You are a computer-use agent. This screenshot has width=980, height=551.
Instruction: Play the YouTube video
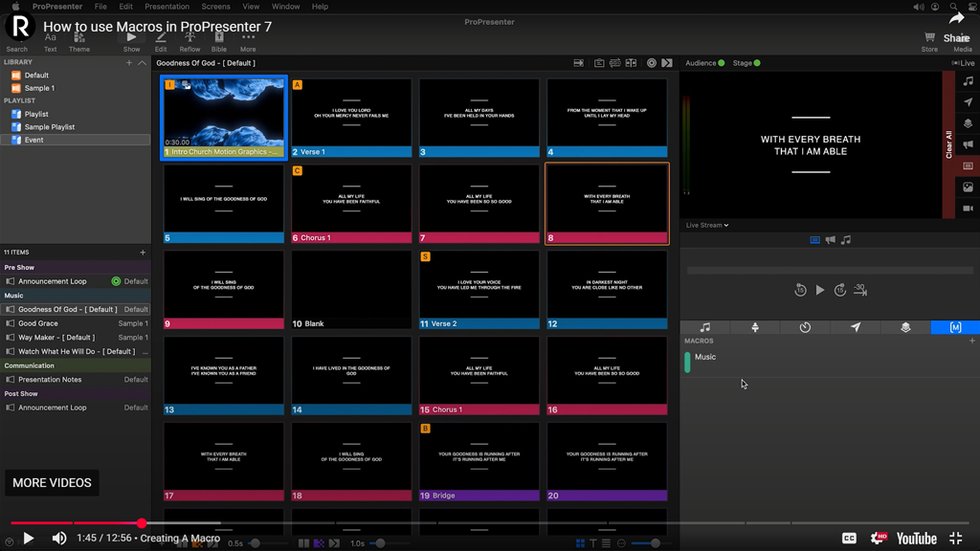[x=28, y=538]
